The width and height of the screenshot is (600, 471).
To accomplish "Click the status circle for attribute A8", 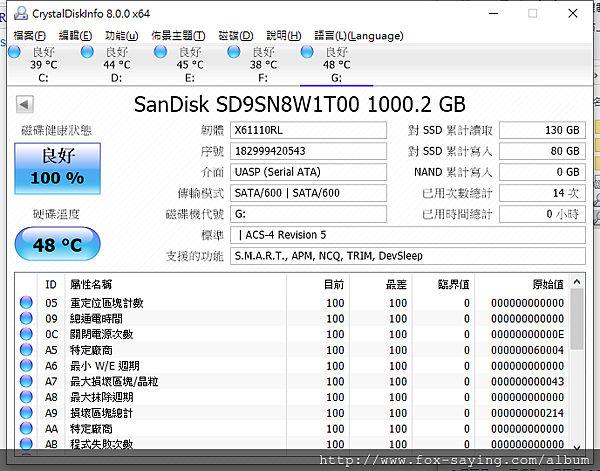I will (26, 397).
